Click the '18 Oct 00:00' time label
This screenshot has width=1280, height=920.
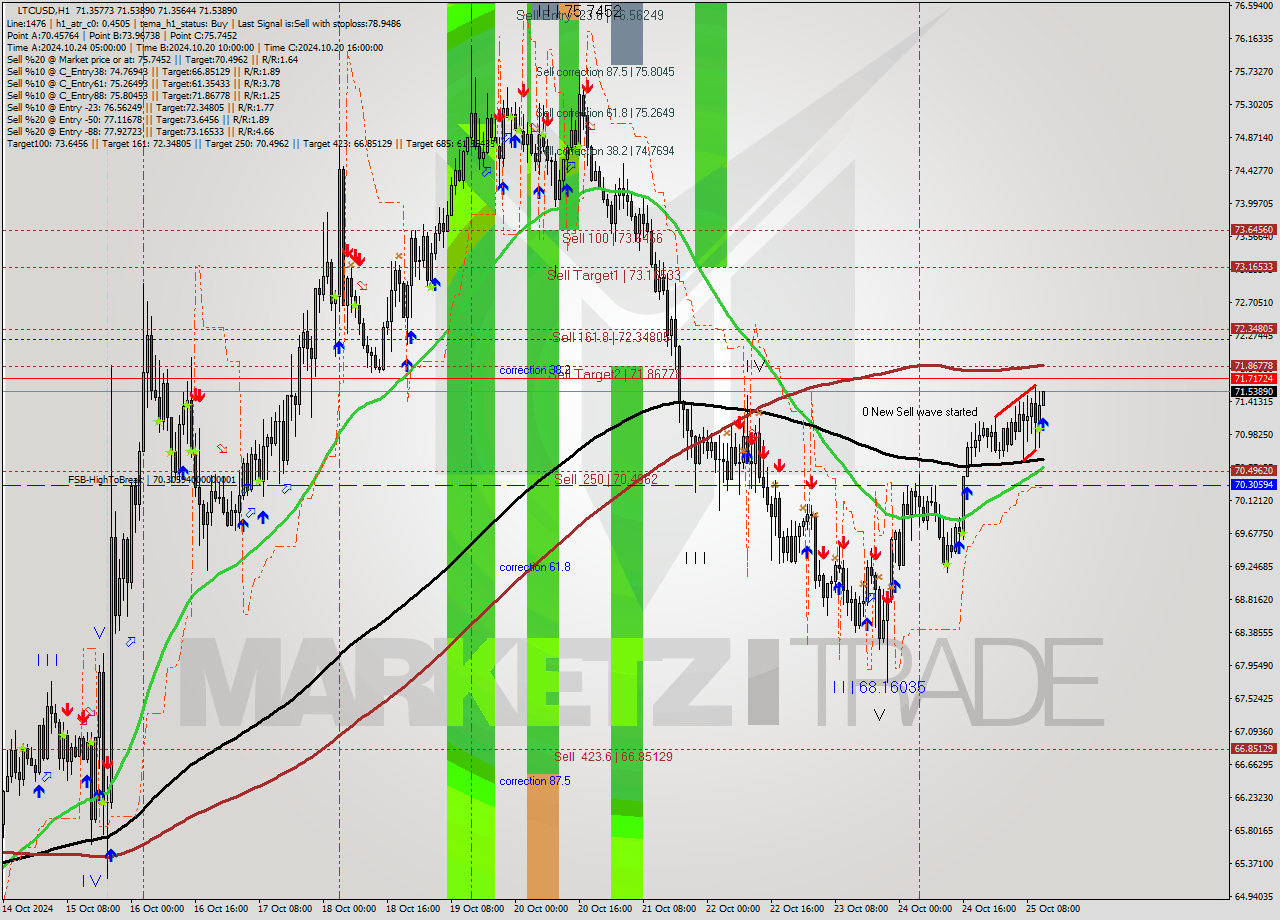click(x=349, y=909)
